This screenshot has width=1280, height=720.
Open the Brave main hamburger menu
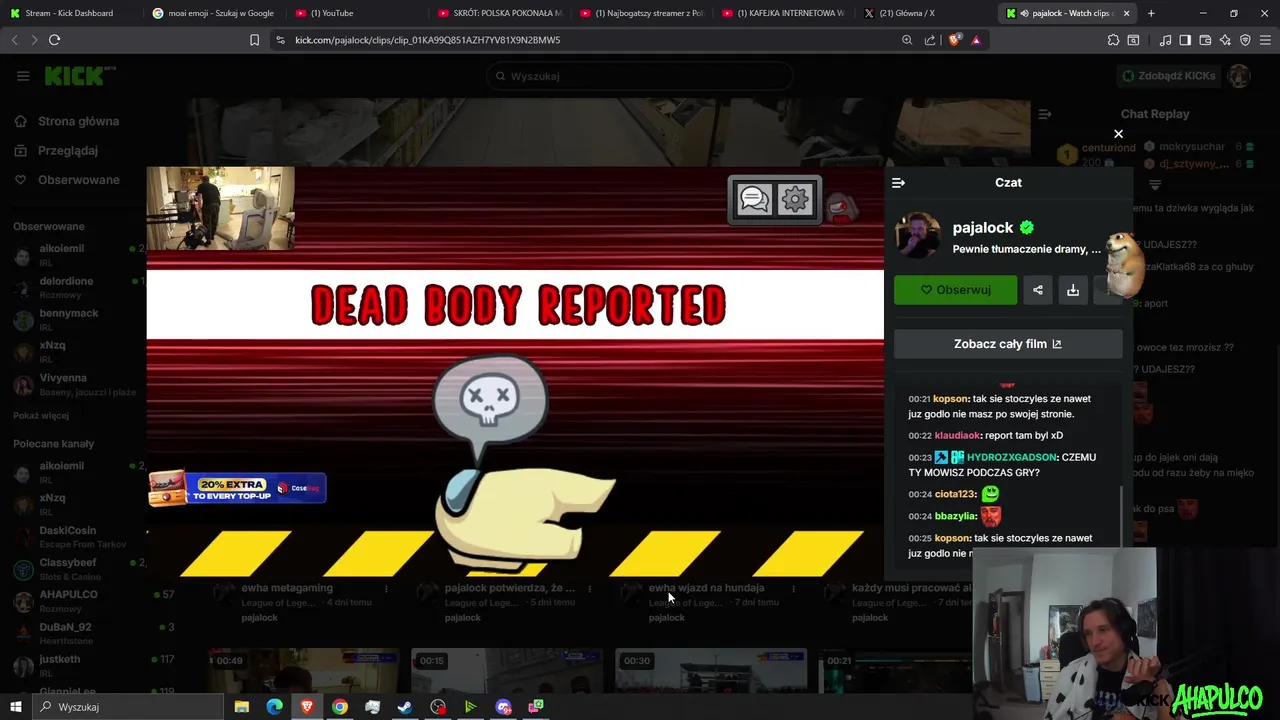tap(1265, 40)
